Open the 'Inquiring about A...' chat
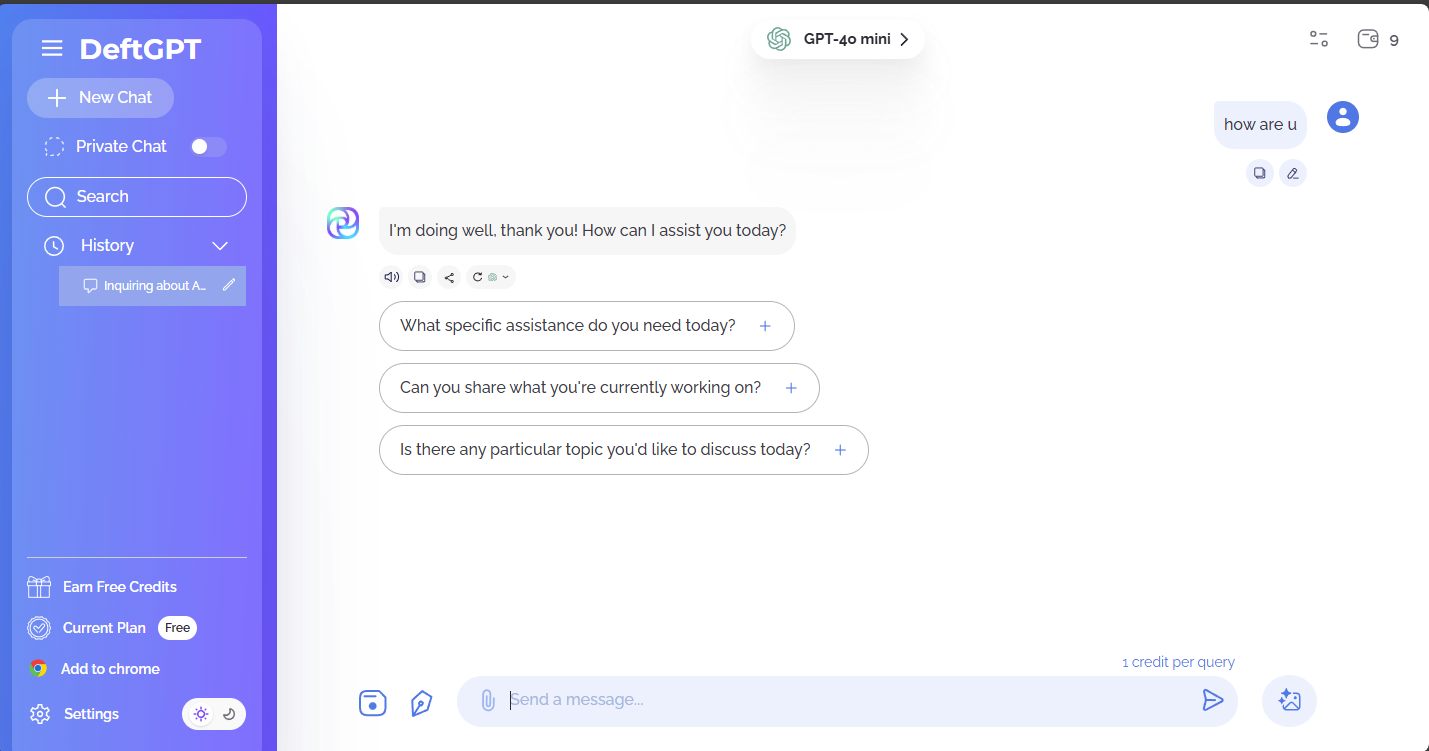 152,286
